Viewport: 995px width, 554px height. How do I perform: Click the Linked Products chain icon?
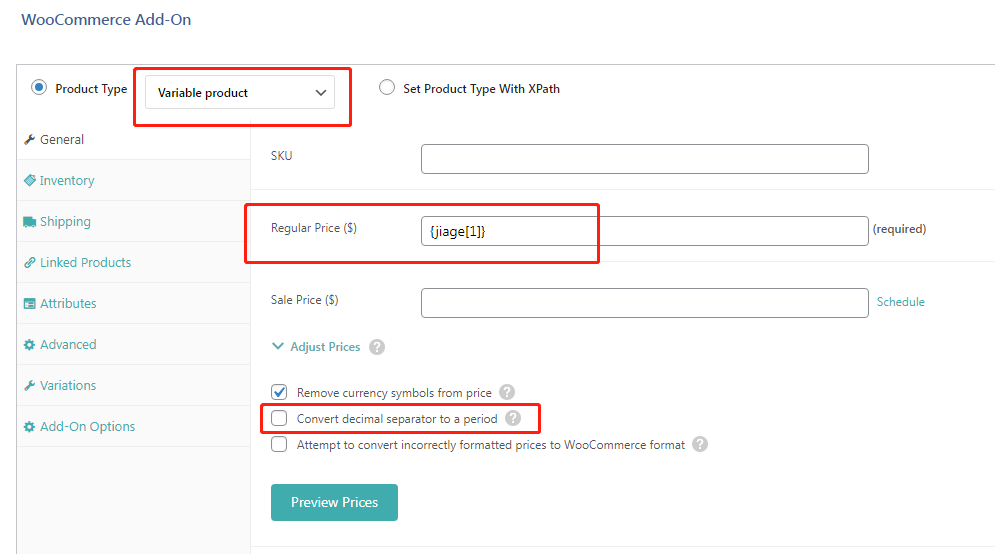tap(29, 263)
